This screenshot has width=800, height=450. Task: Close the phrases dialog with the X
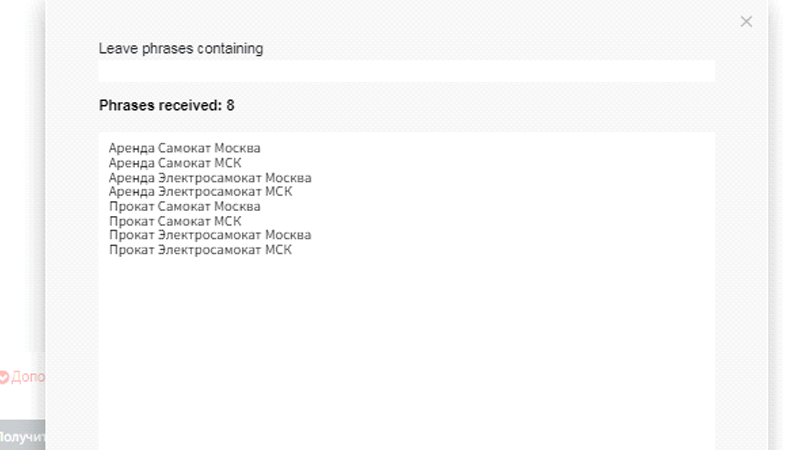click(x=746, y=21)
